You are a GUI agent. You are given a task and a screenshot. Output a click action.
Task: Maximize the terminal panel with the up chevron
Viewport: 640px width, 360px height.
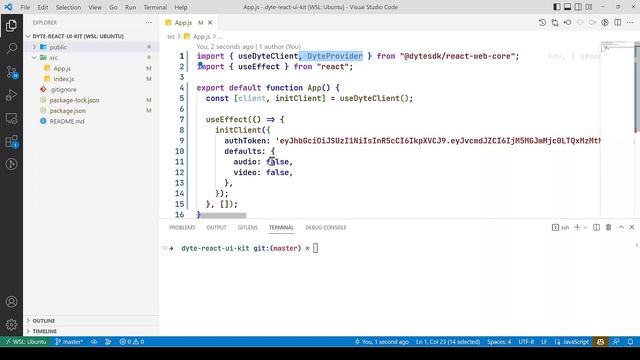(621, 227)
